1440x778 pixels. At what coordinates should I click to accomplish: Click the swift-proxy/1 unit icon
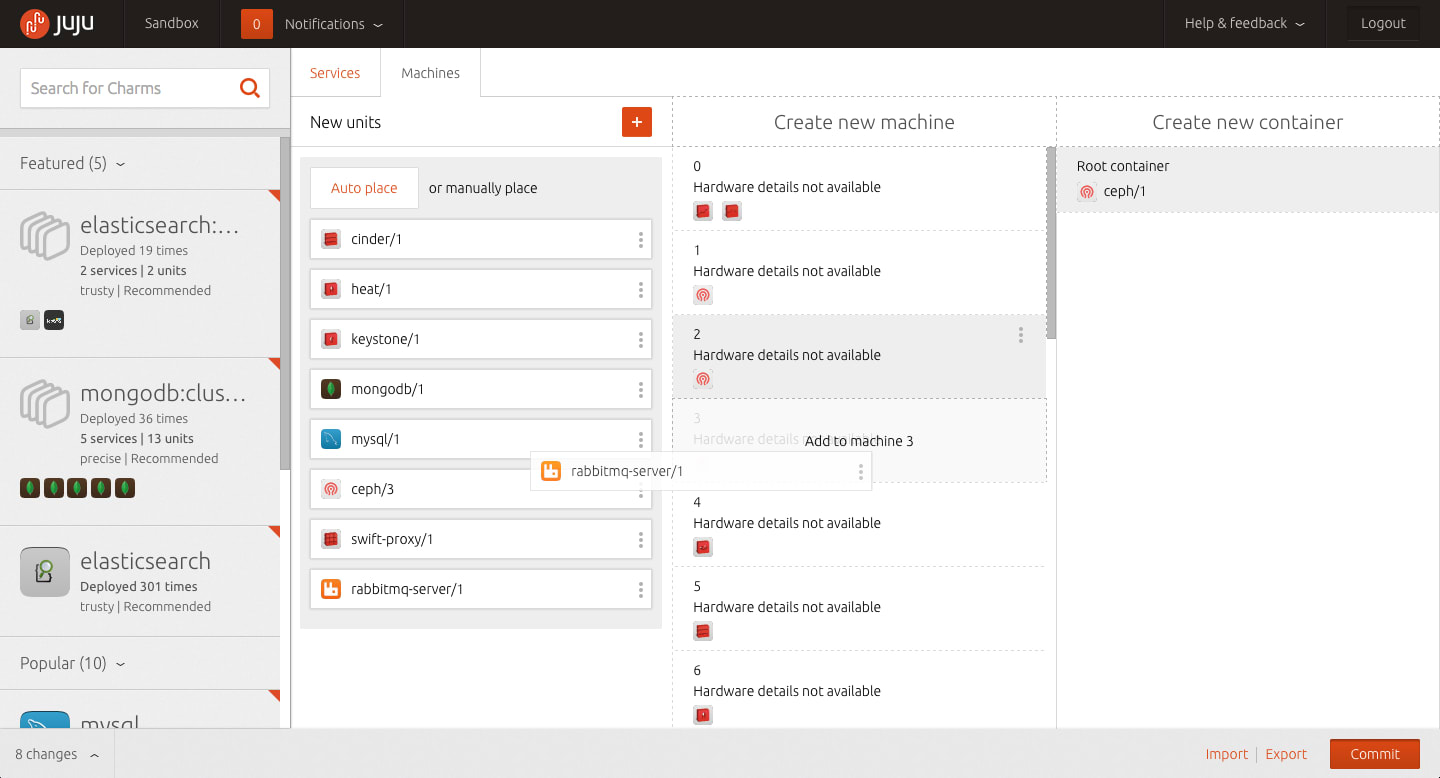331,539
